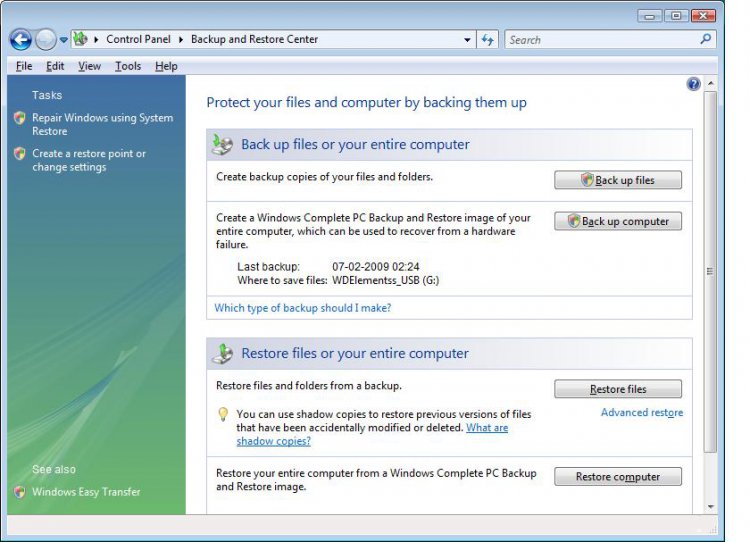Image resolution: width=750 pixels, height=542 pixels.
Task: Expand the arrow before Control Panel breadcrumb
Action: [x=96, y=40]
